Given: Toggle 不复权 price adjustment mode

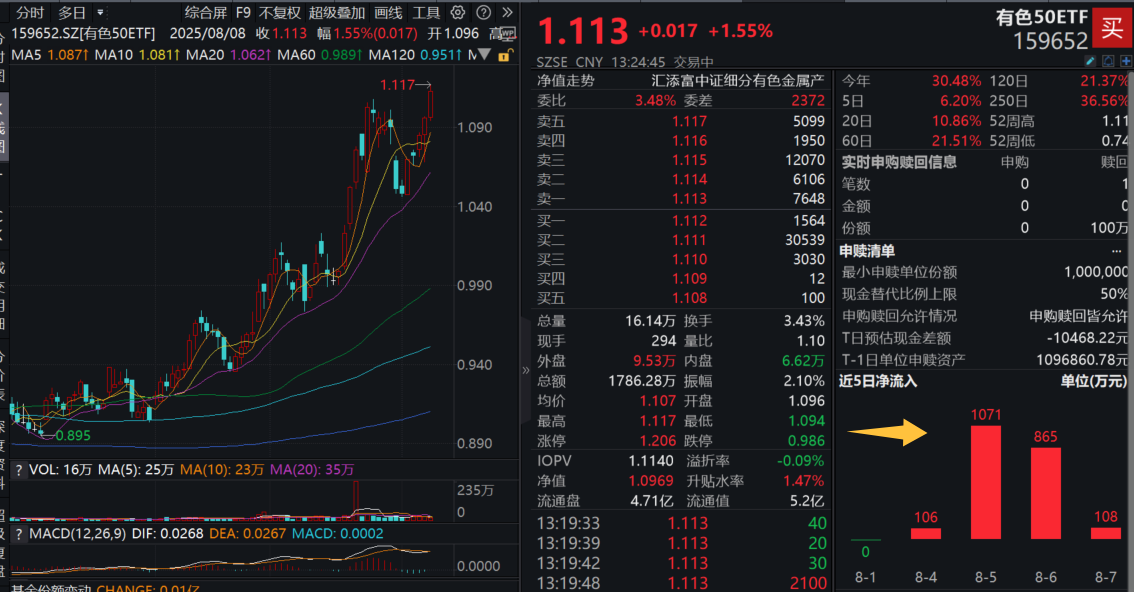Looking at the screenshot, I should pyautogui.click(x=282, y=13).
